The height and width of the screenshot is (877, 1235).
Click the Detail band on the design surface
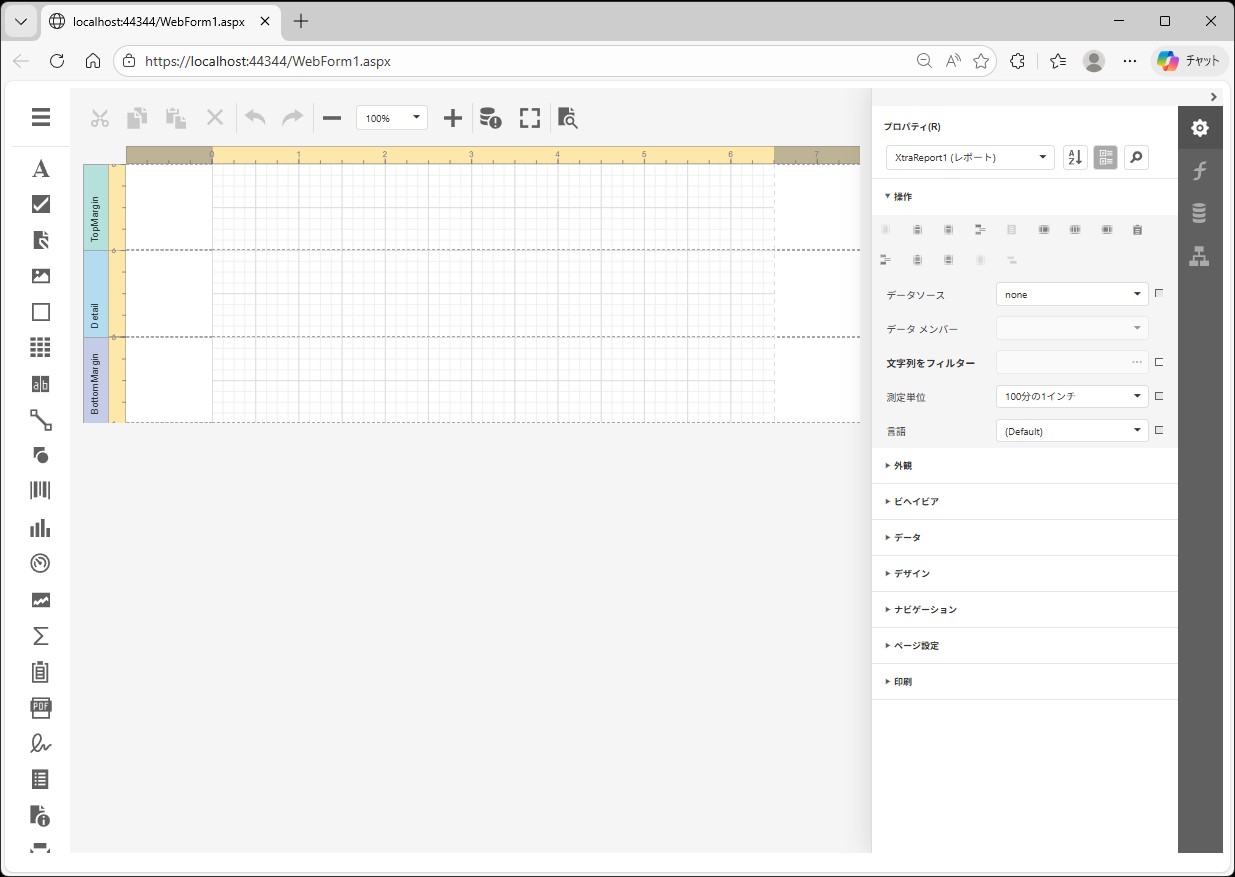point(96,294)
